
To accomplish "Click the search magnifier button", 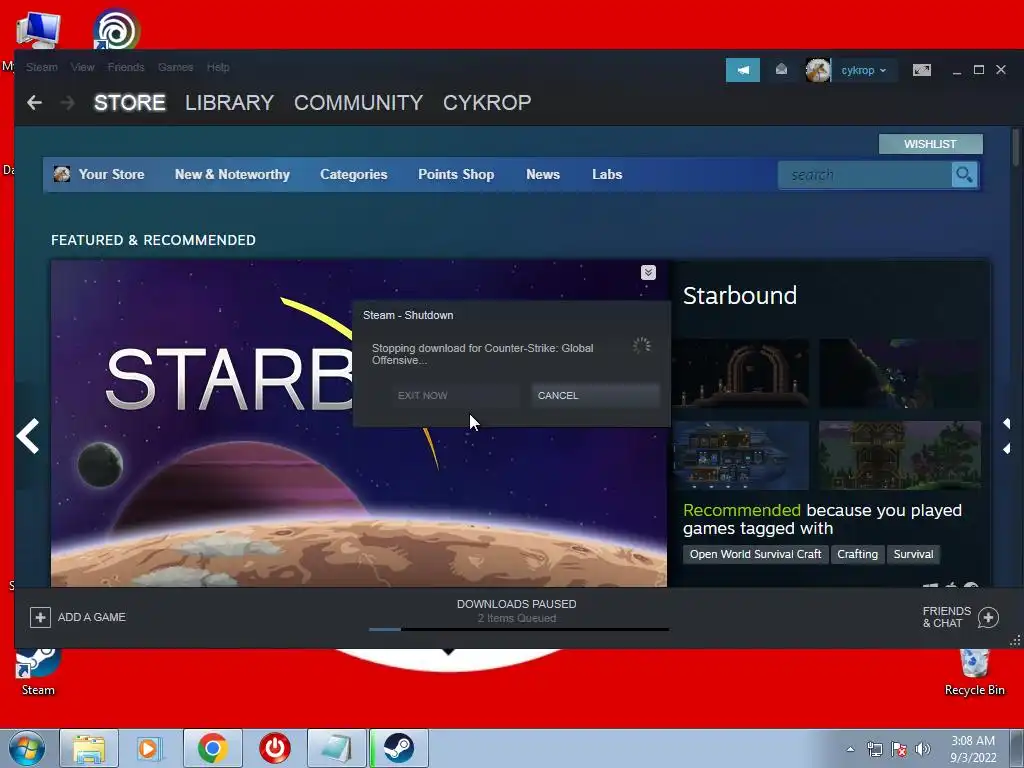I will coord(964,174).
